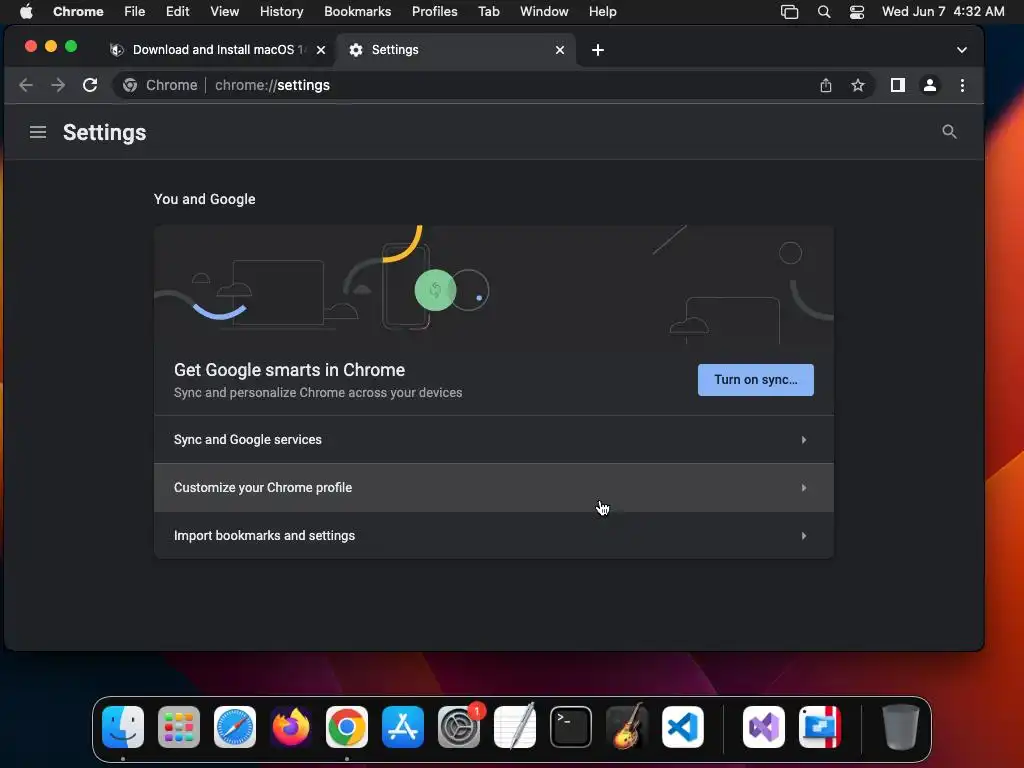The width and height of the screenshot is (1024, 768).
Task: Bookmark this tab with the star icon
Action: point(857,86)
